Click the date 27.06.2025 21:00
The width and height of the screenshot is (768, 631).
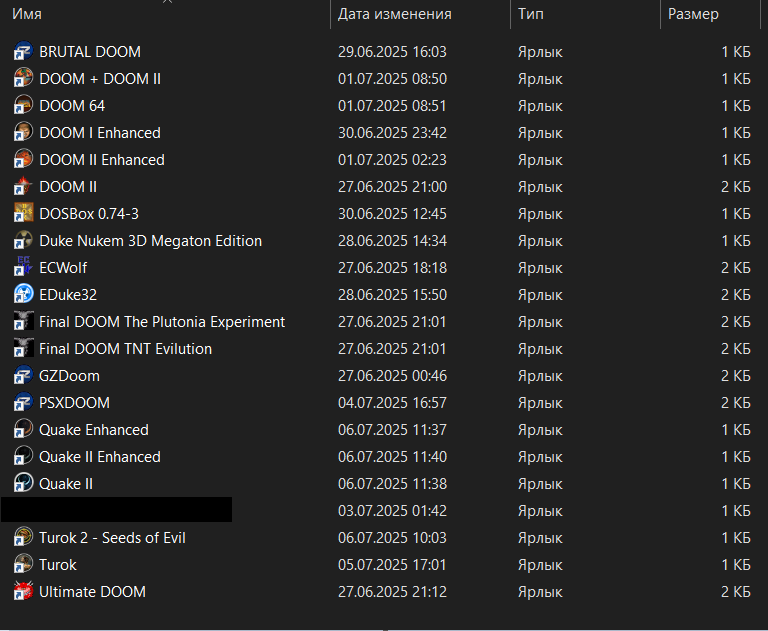(392, 187)
